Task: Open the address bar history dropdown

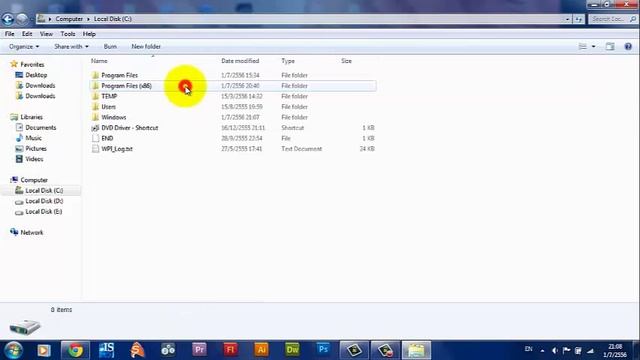Action: (x=567, y=19)
